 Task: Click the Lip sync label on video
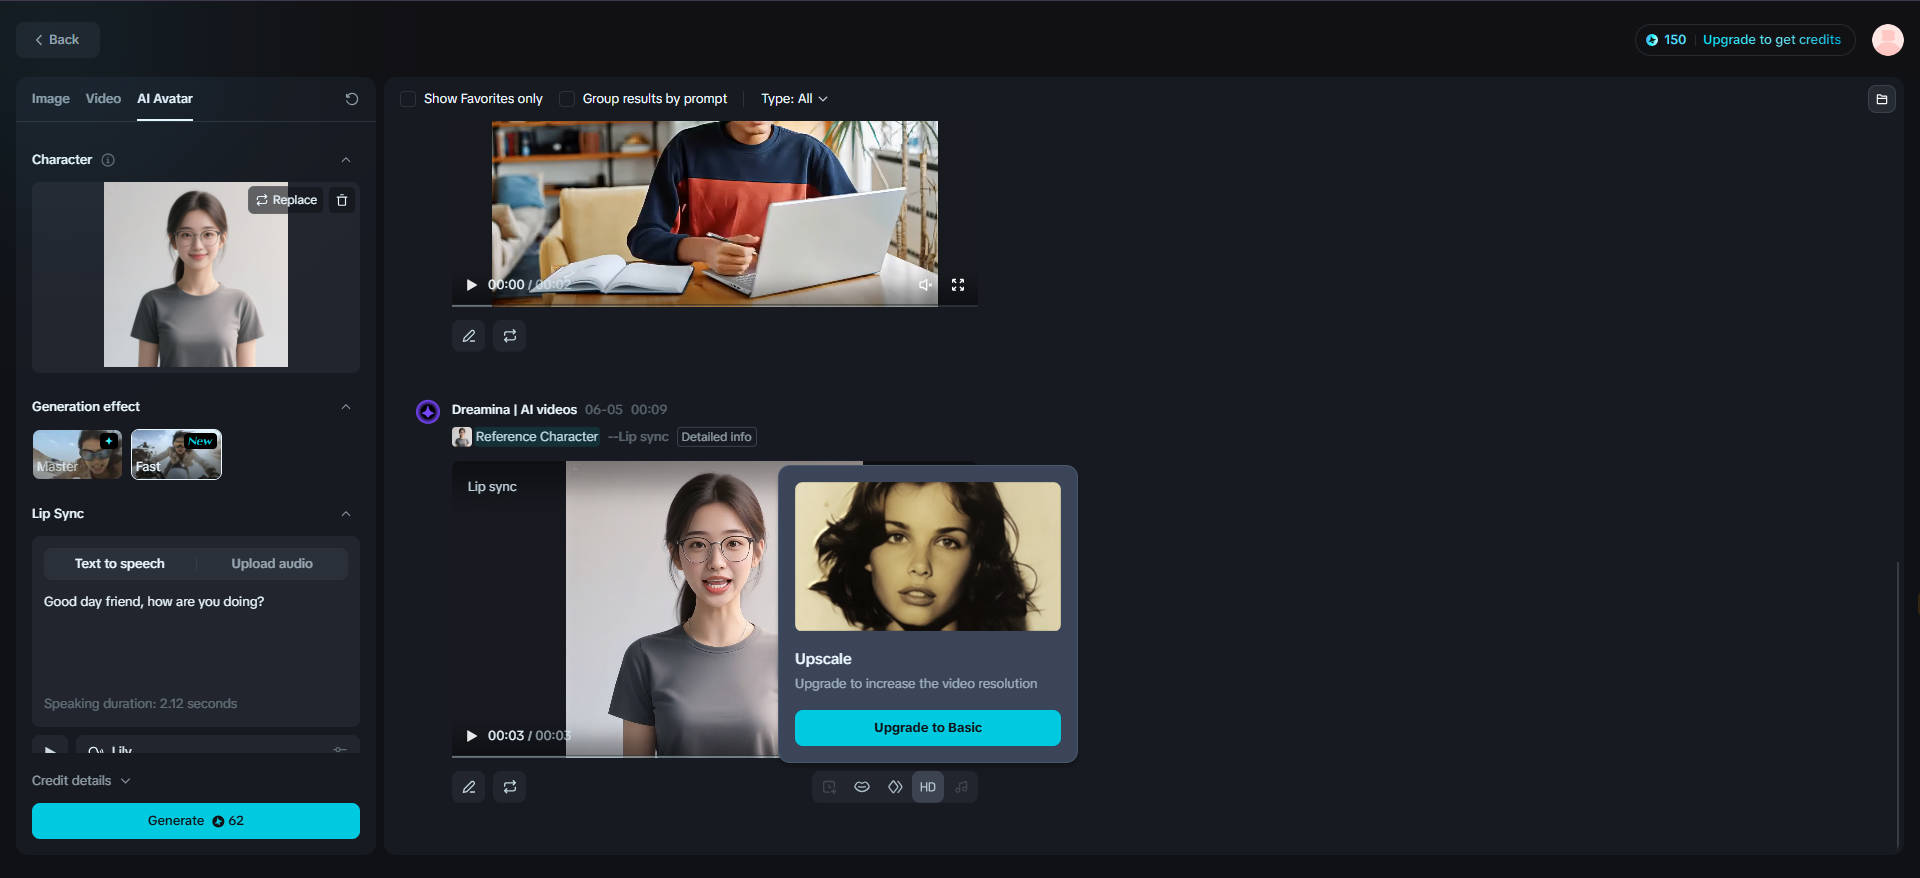point(492,487)
